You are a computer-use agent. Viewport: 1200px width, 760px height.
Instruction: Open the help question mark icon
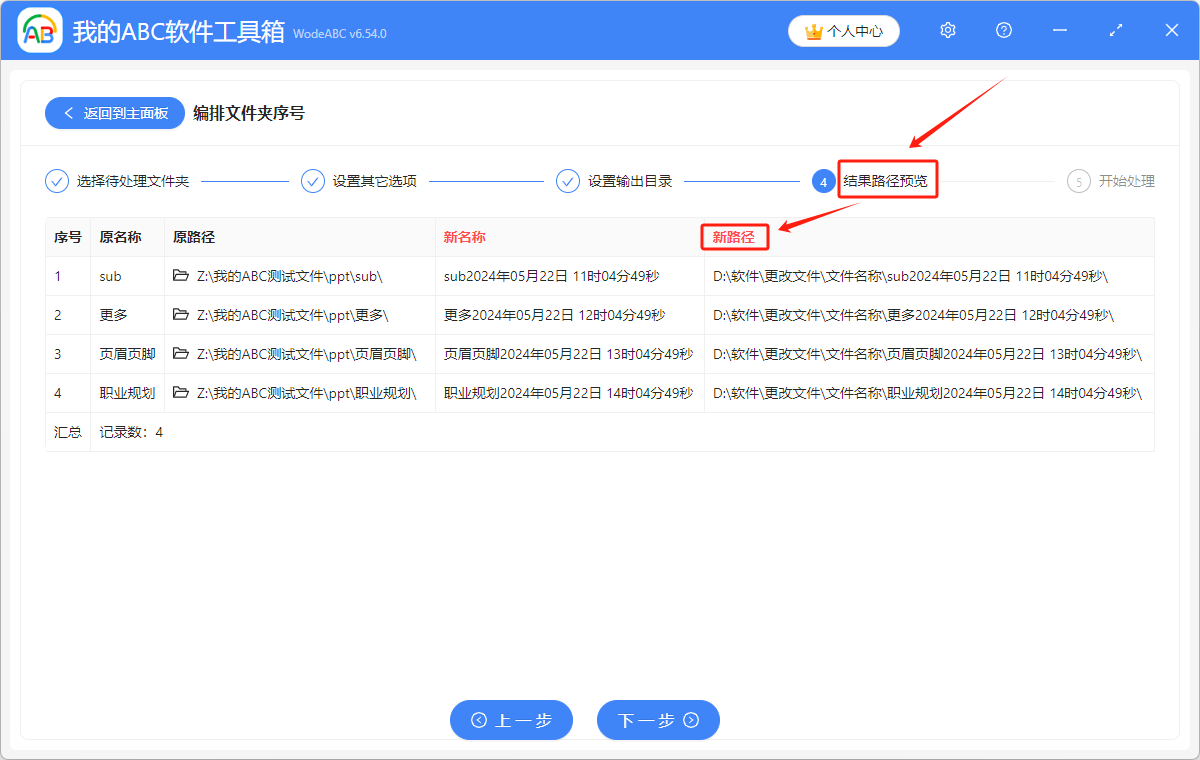(x=1003, y=30)
